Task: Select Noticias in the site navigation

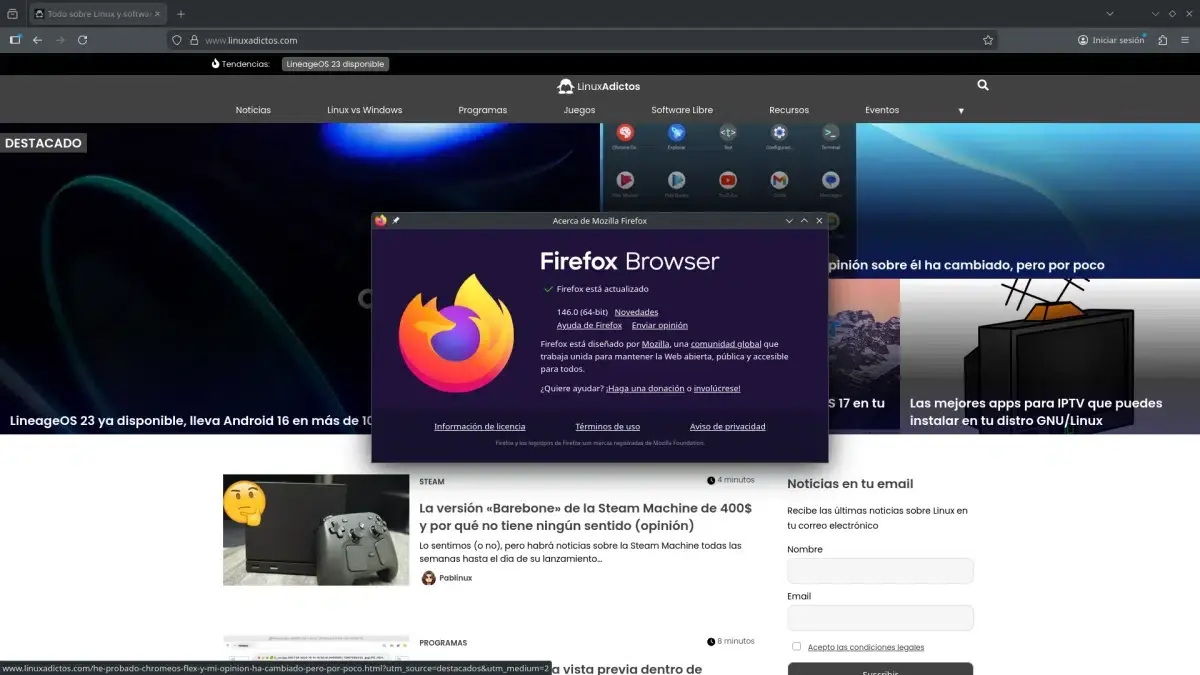Action: point(253,110)
